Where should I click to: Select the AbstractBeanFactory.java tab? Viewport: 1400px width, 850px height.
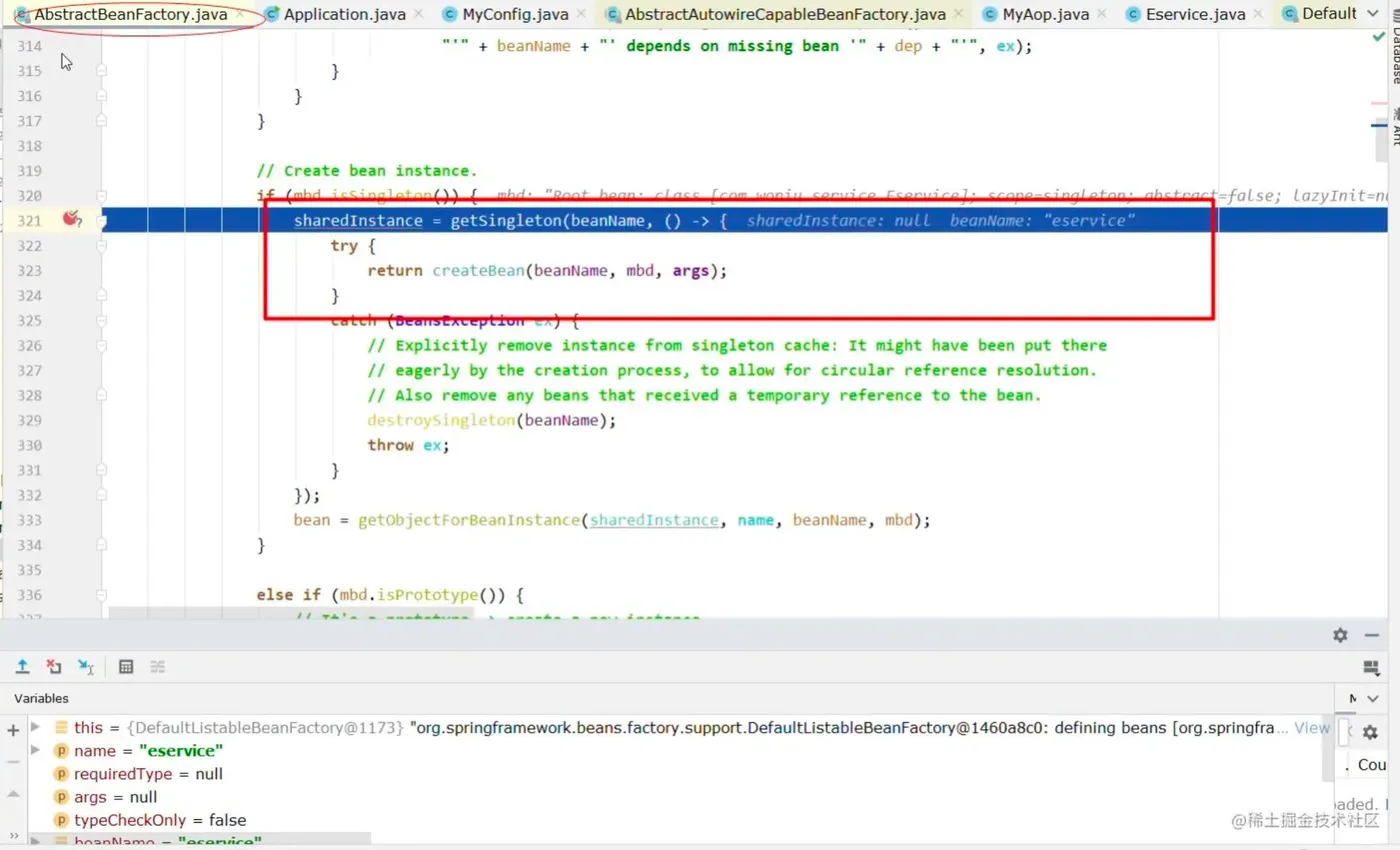[131, 15]
